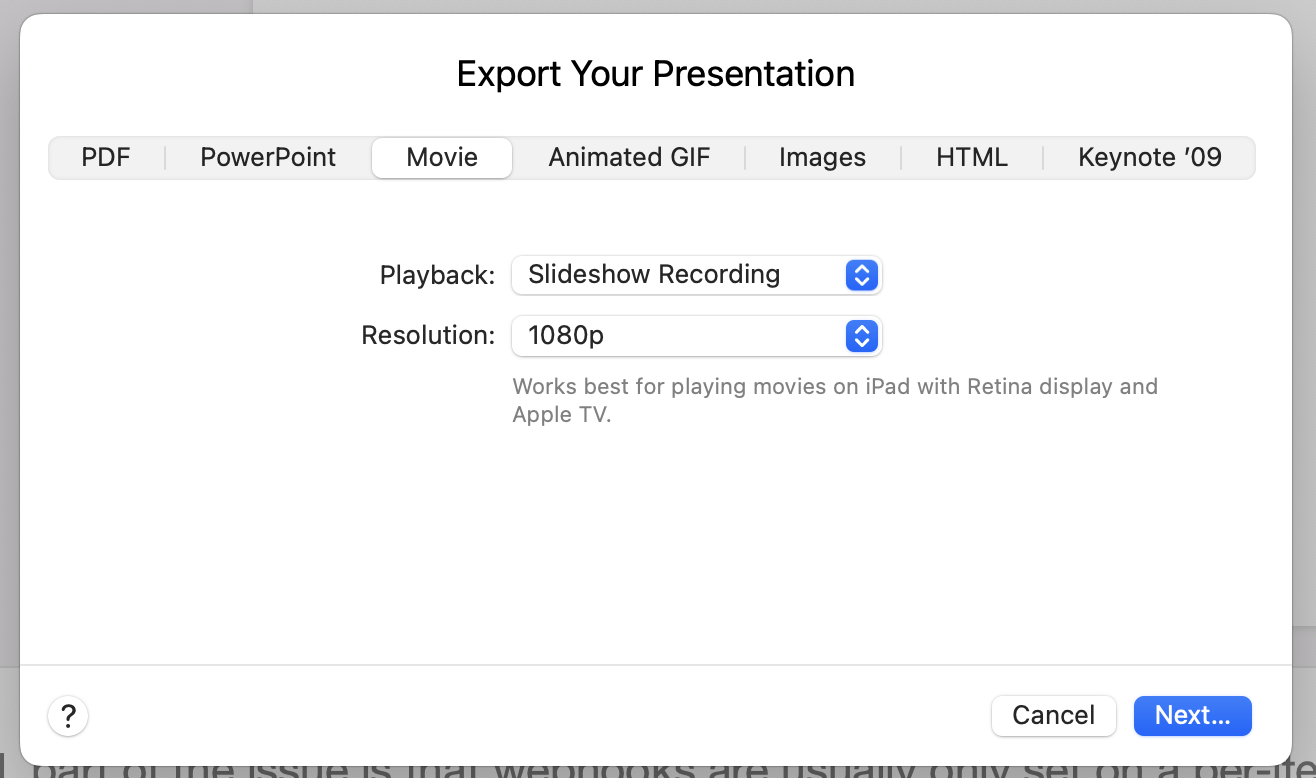Cancel the export dialog
The width and height of the screenshot is (1316, 778).
point(1053,715)
